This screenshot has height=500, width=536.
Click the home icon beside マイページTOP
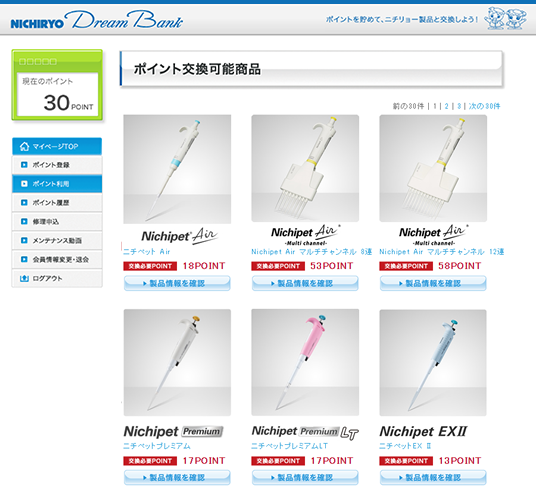pos(24,146)
